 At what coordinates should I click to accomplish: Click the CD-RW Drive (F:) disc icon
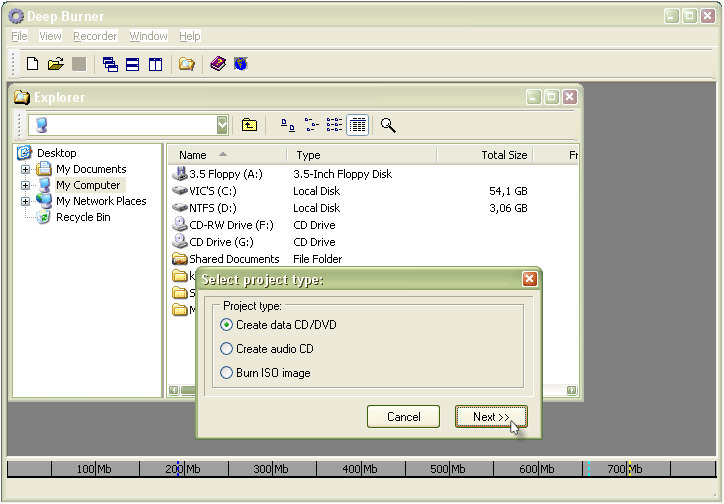point(180,225)
